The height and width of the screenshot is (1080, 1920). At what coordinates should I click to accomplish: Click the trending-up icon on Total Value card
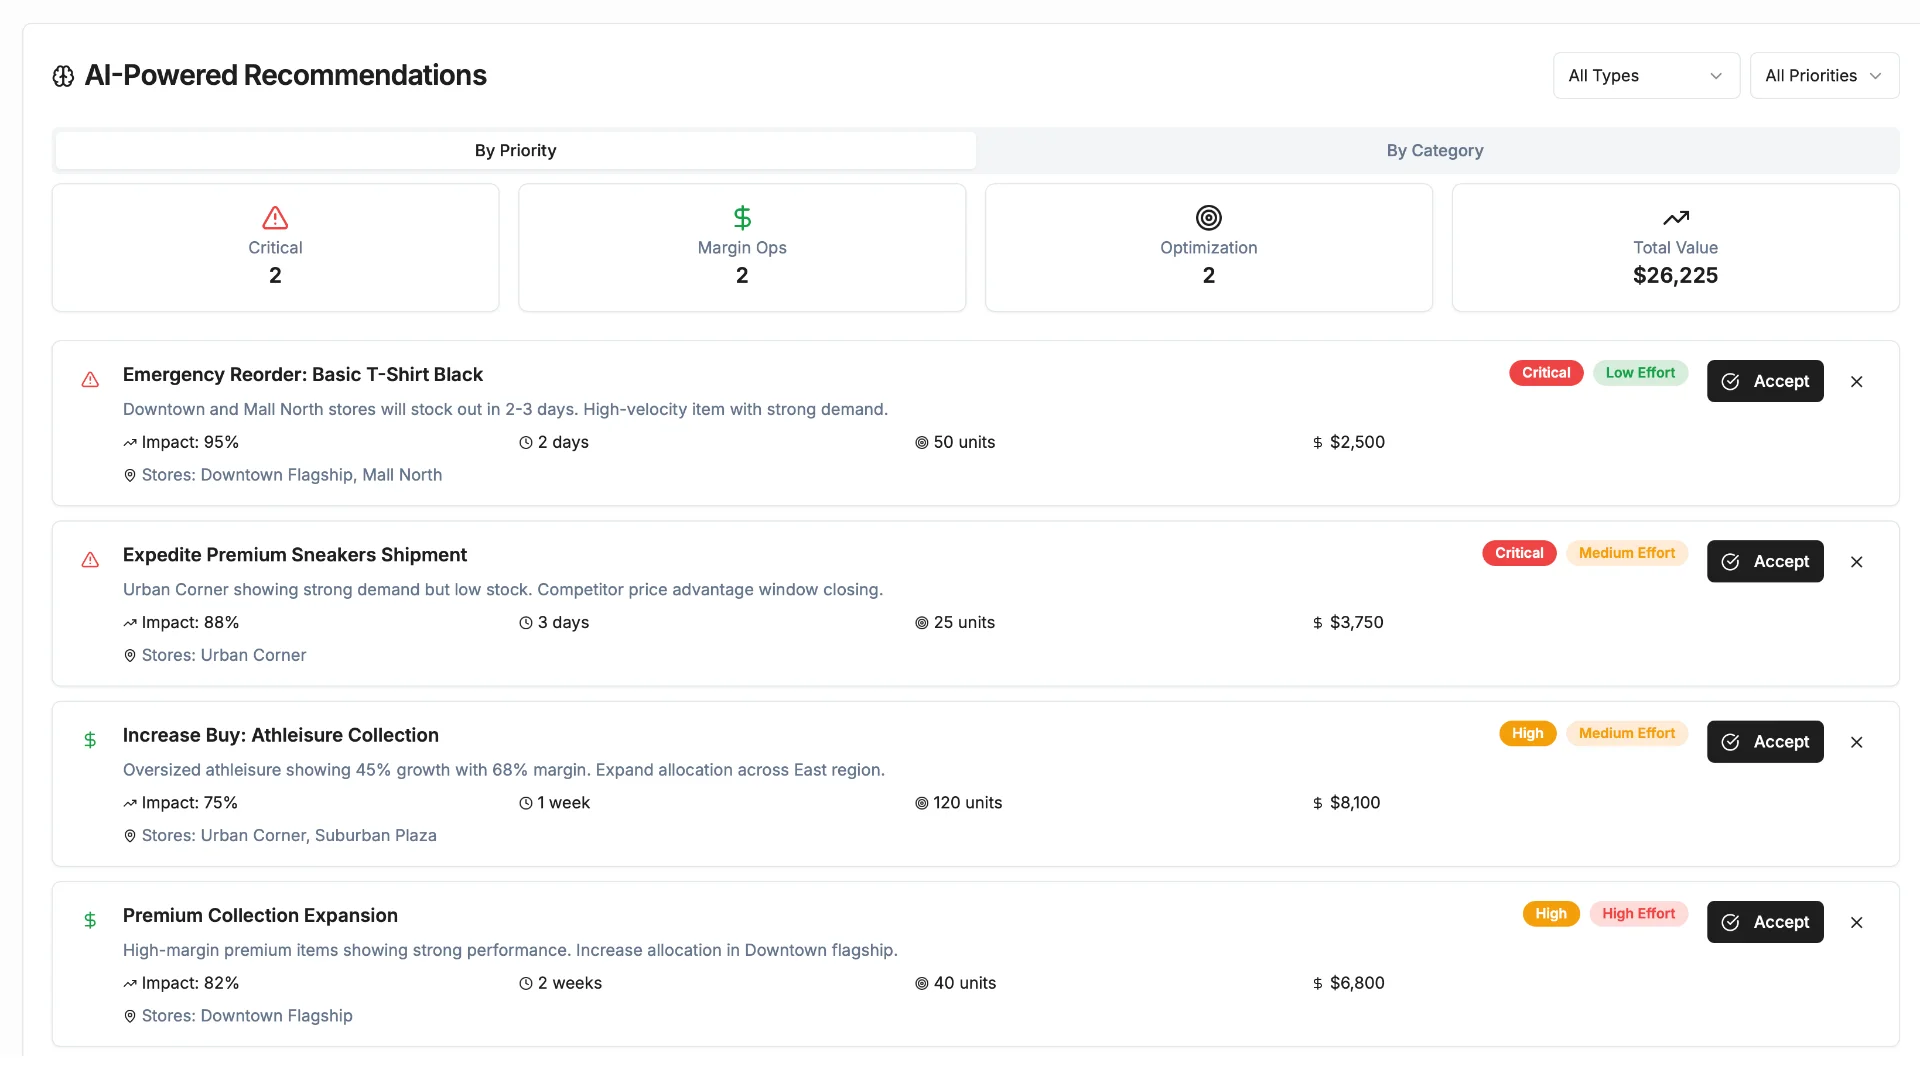1676,218
